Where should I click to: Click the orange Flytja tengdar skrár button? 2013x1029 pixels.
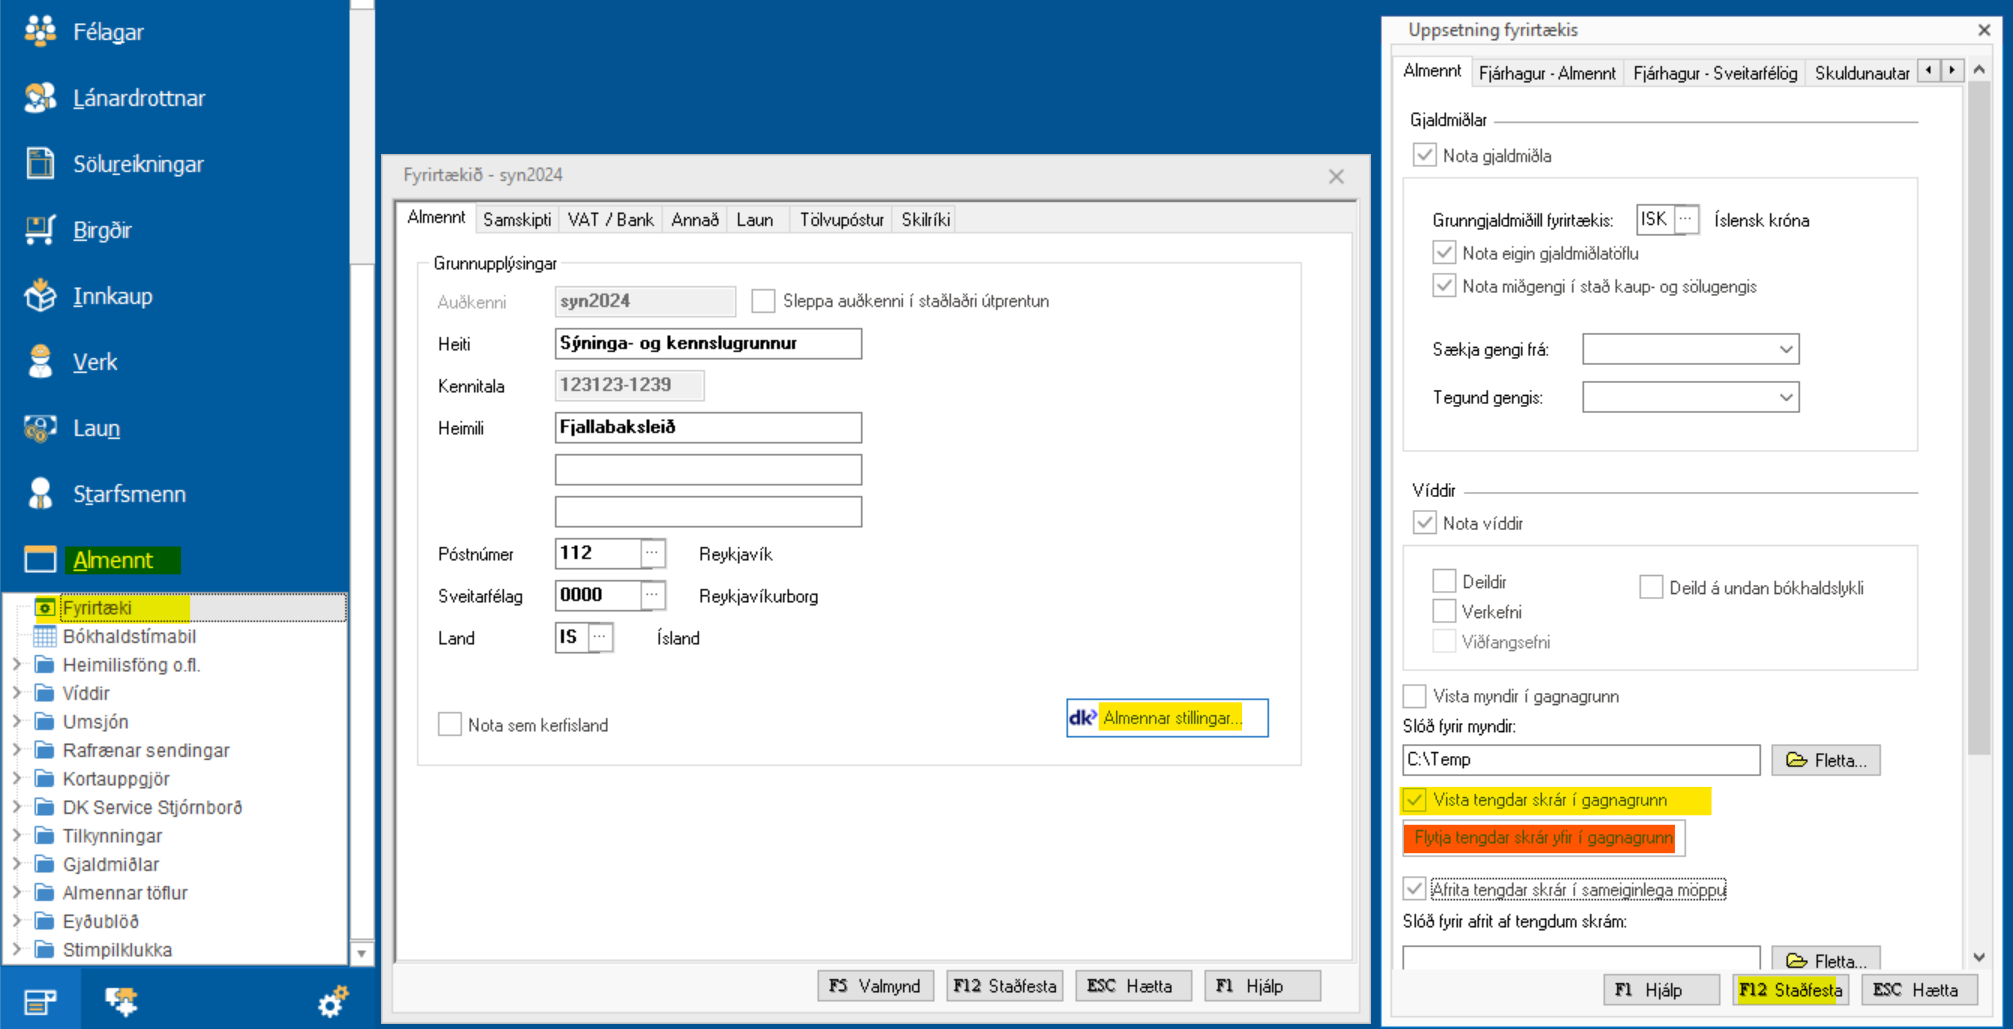click(1543, 838)
